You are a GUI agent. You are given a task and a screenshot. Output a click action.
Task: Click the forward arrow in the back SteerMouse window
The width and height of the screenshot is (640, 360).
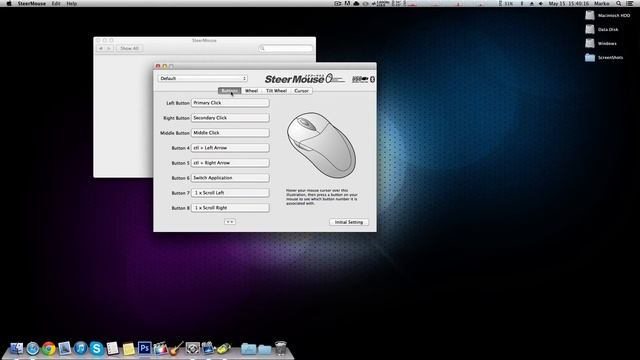click(x=109, y=48)
